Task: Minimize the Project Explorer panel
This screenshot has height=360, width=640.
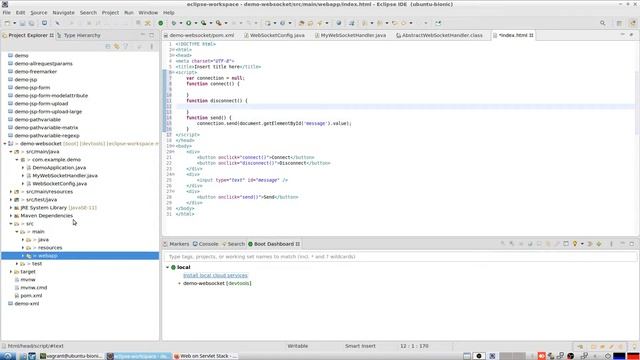Action: point(142,35)
